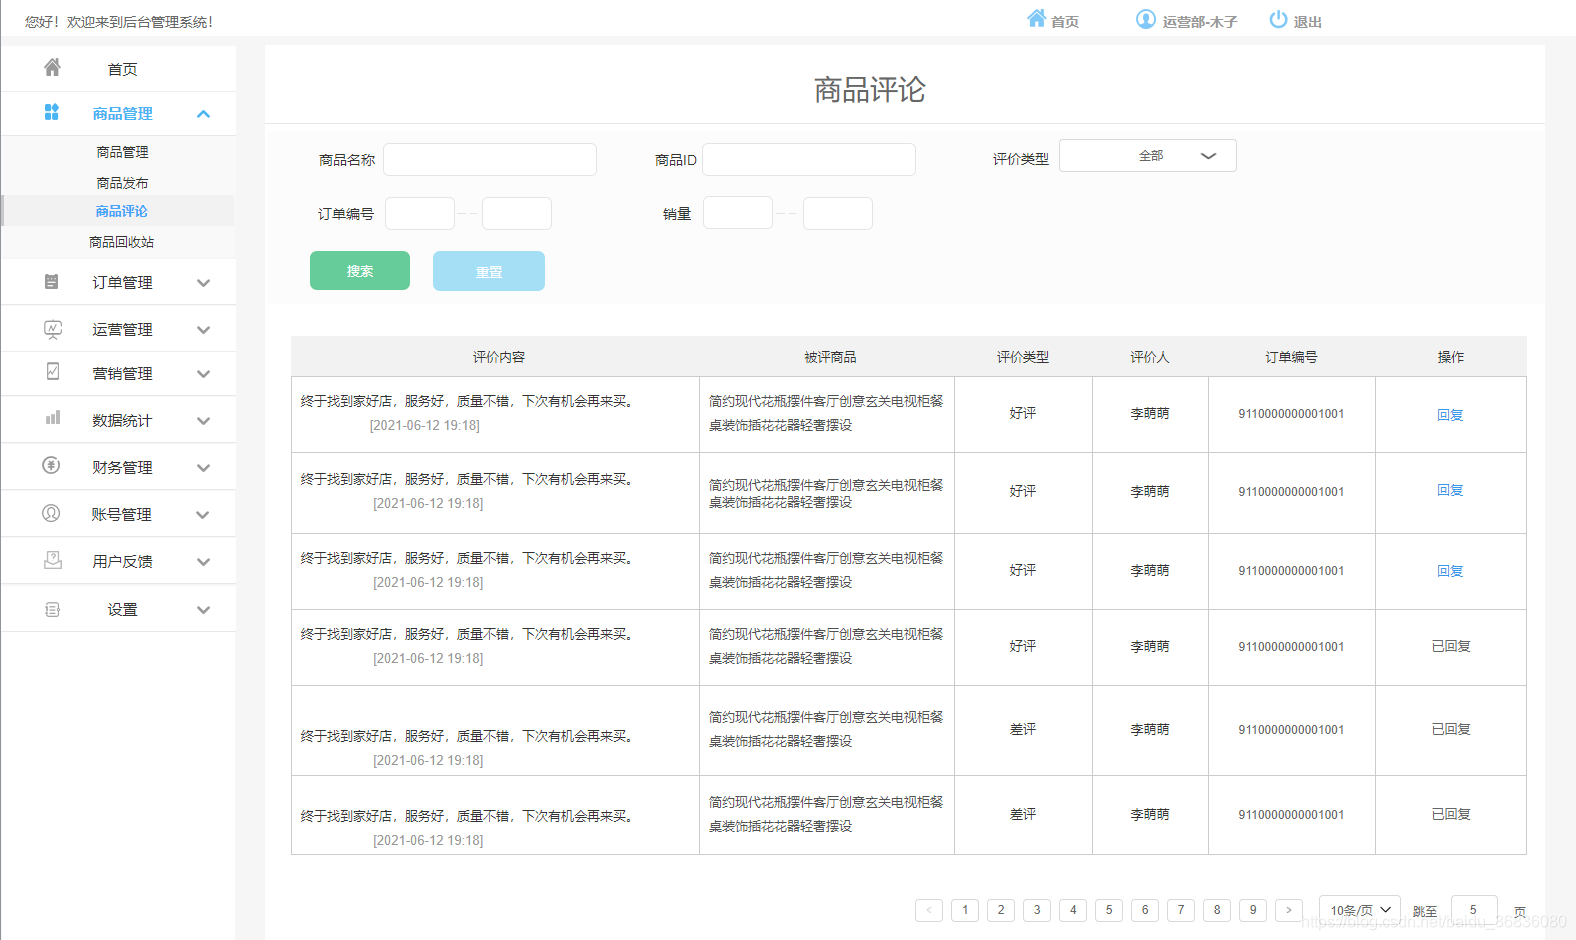Go to previous page arrow

coord(929,910)
